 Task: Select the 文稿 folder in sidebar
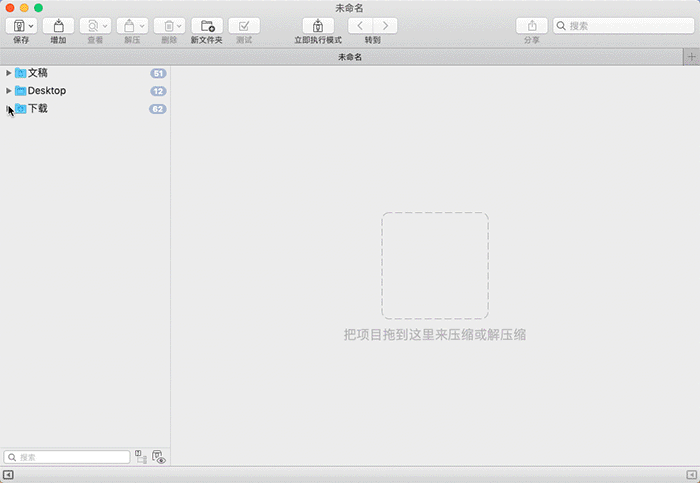coord(85,73)
